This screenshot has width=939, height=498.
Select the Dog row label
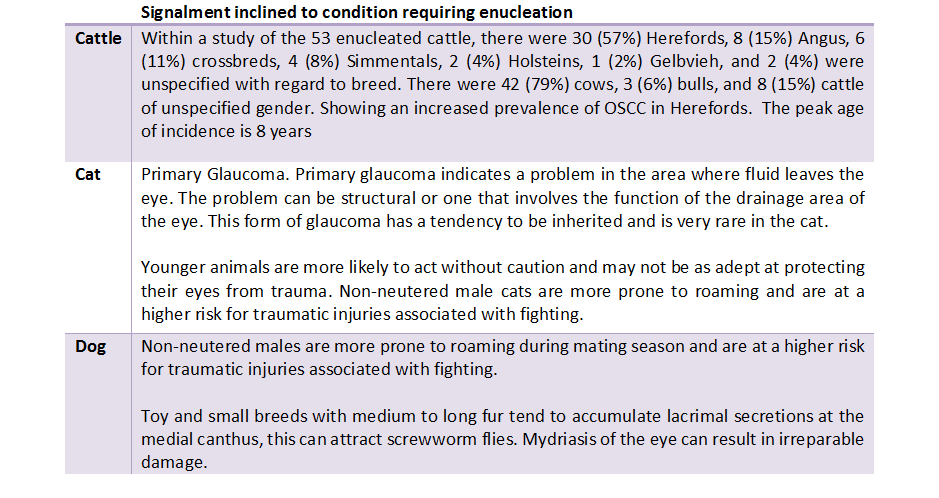[x=91, y=347]
